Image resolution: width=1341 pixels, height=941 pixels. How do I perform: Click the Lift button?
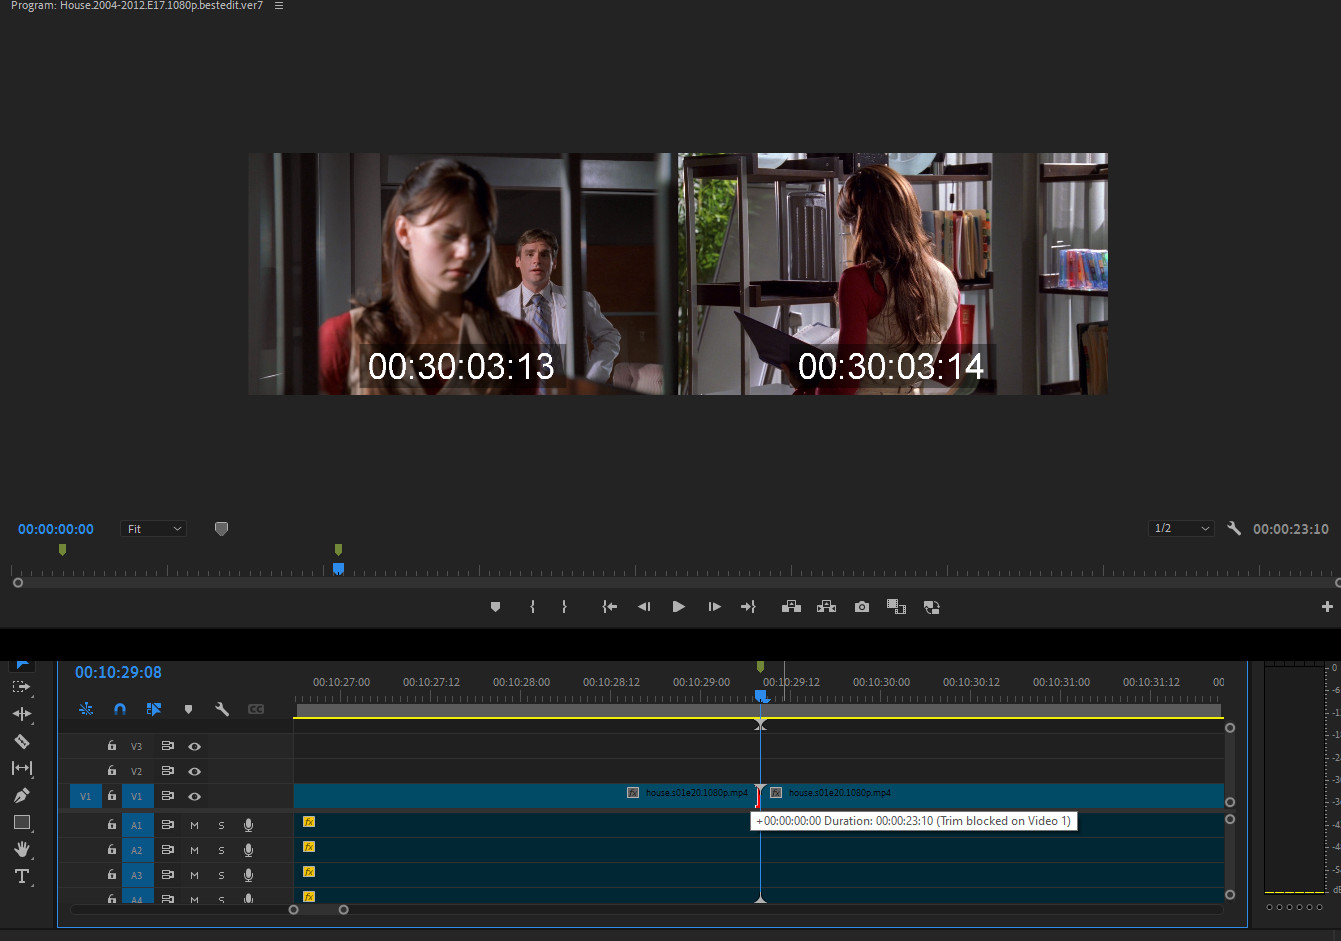[x=791, y=607]
